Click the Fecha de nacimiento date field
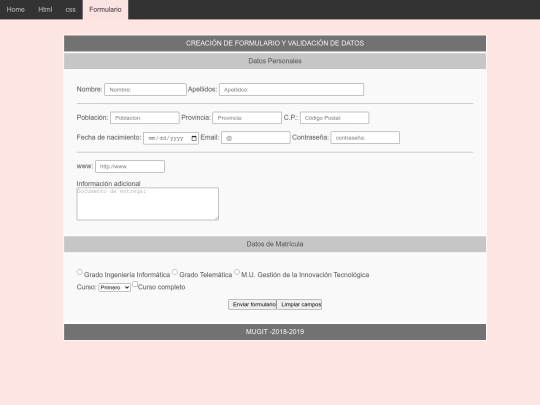 171,138
